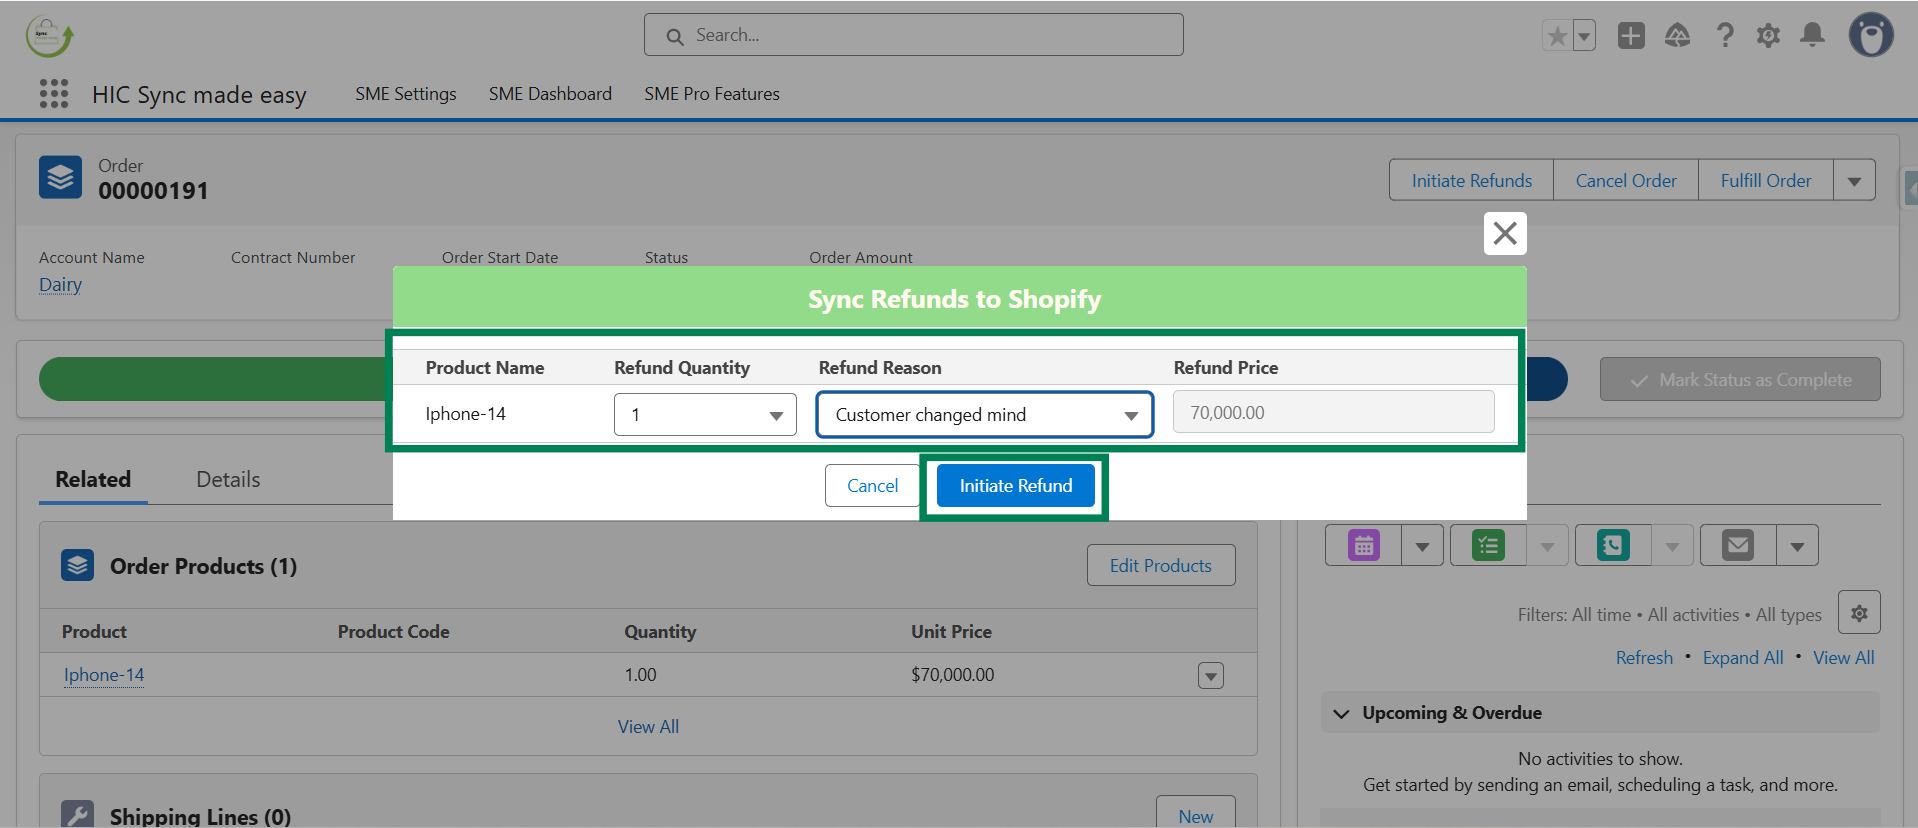
Task: Open the Iphone-14 product link
Action: coord(104,675)
